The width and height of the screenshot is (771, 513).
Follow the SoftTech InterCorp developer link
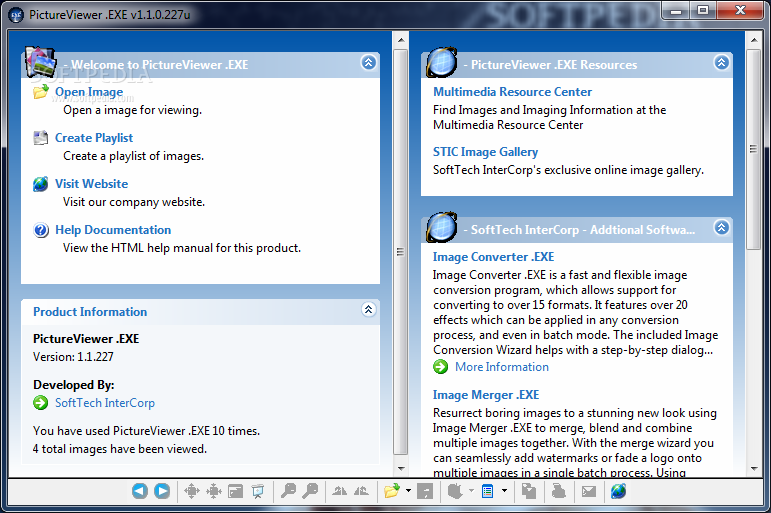(x=105, y=403)
